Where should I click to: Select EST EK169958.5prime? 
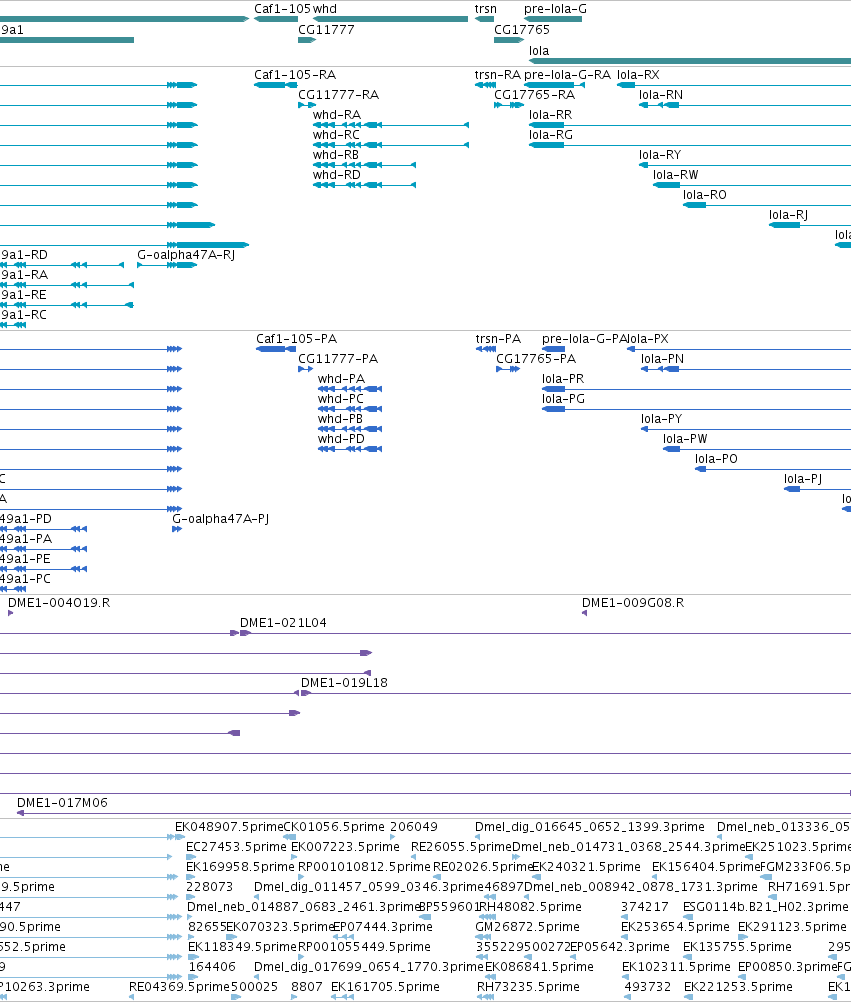(240, 867)
